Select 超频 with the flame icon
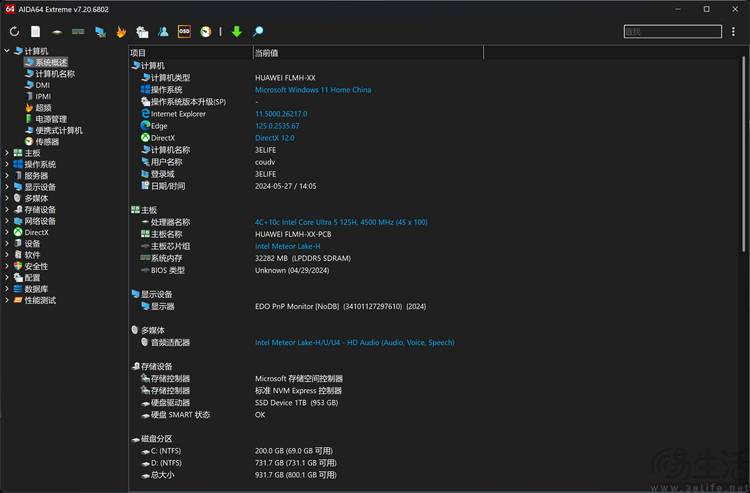 click(38, 108)
